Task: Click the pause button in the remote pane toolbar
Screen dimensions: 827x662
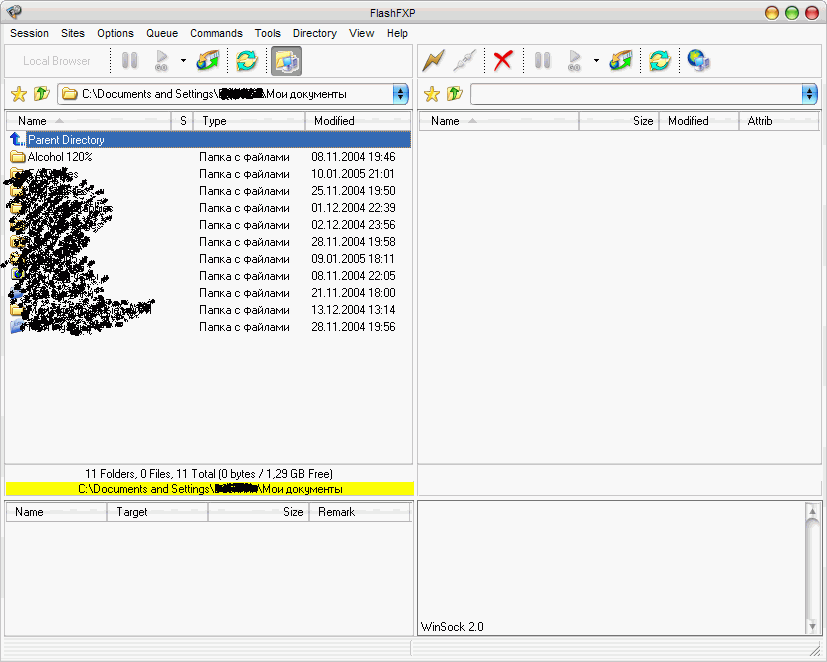Action: (542, 61)
